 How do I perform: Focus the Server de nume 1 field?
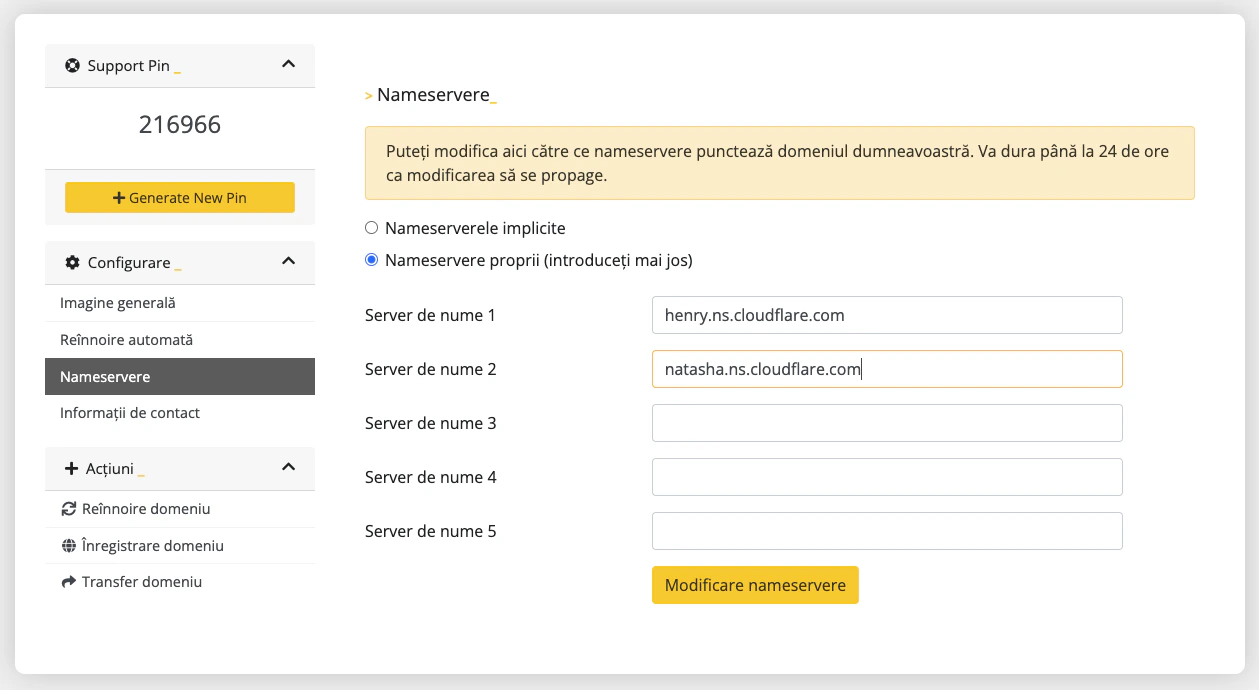coord(887,315)
